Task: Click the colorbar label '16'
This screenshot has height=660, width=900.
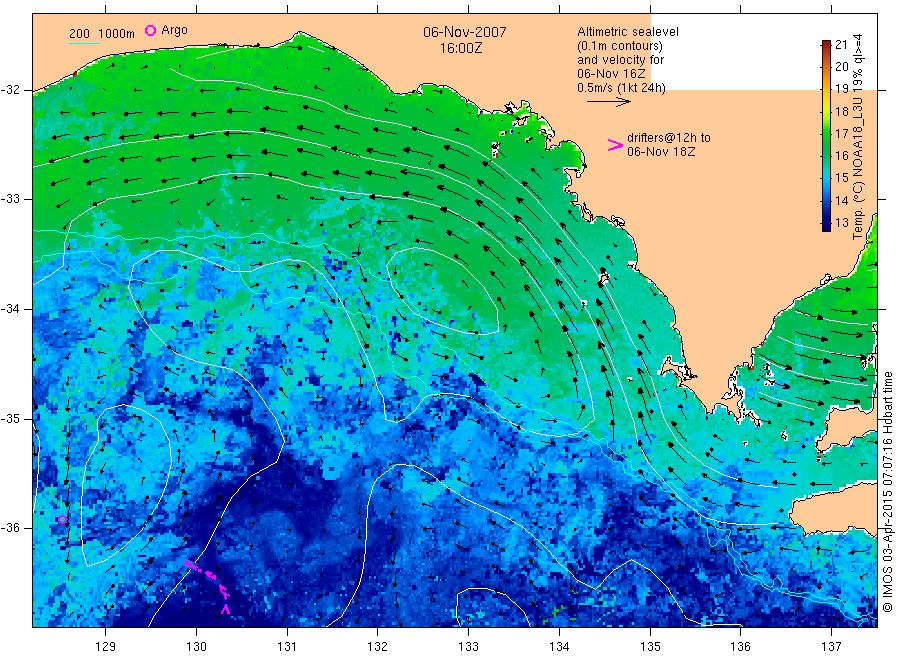Action: [841, 156]
